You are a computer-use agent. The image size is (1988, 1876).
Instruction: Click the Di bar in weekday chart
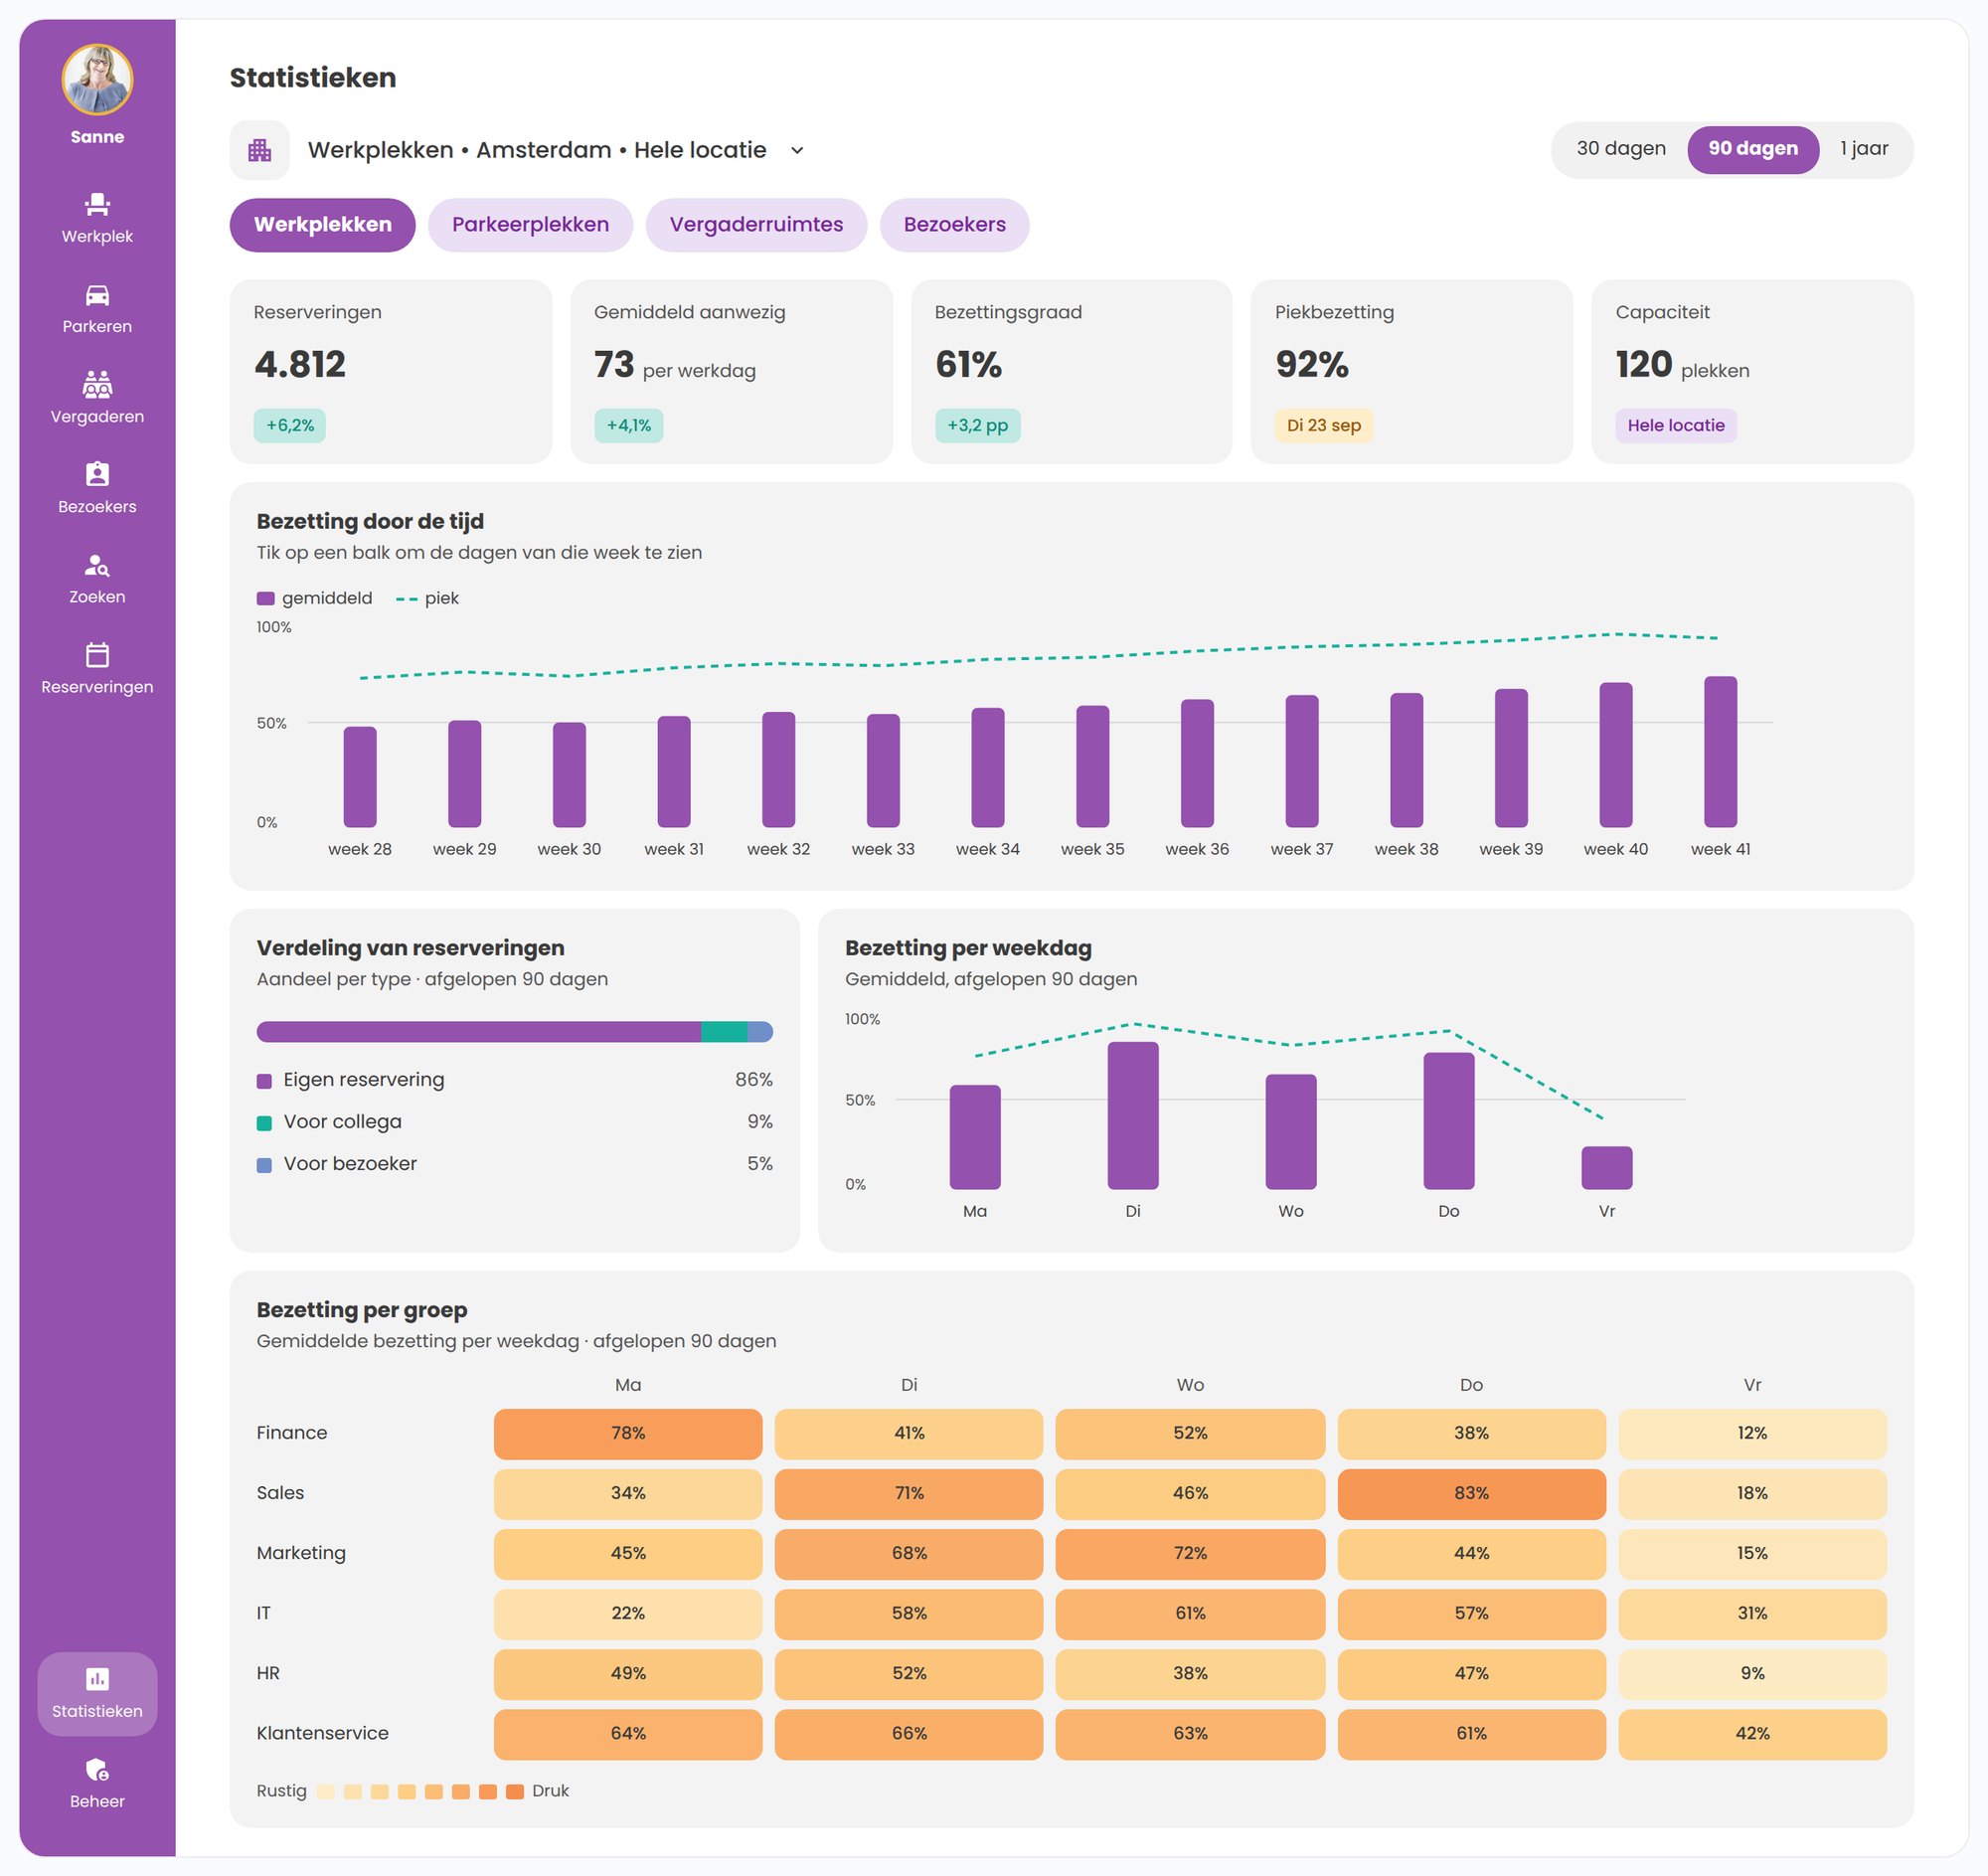[x=1133, y=1116]
